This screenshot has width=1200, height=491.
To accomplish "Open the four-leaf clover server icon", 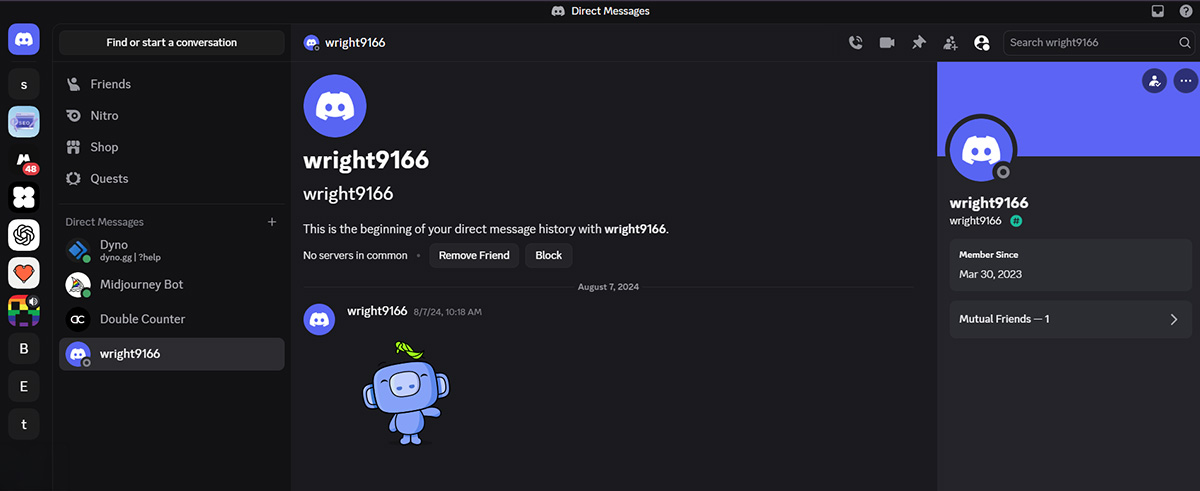I will 24,197.
